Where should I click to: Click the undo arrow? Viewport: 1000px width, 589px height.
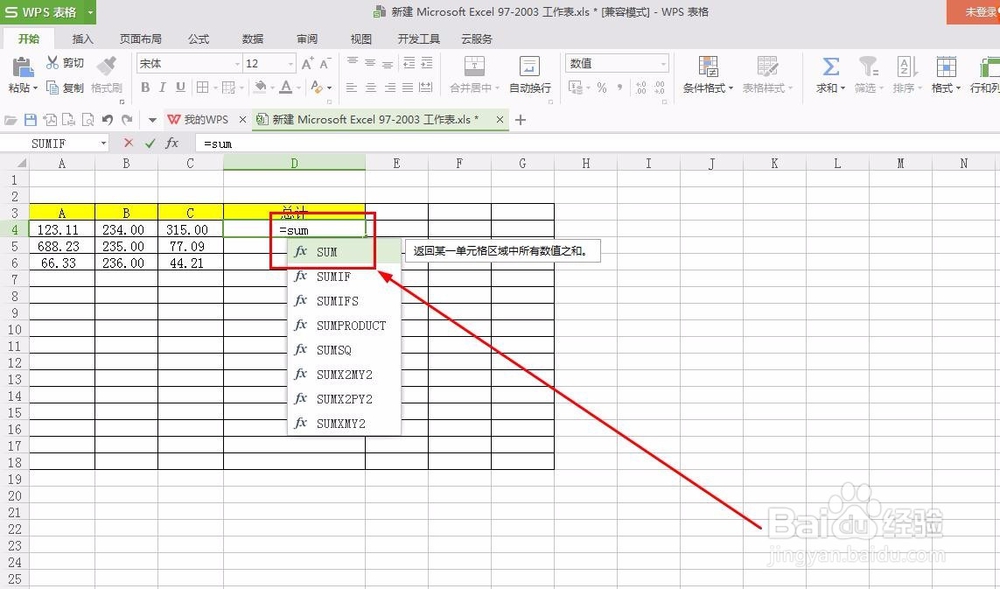click(x=107, y=119)
